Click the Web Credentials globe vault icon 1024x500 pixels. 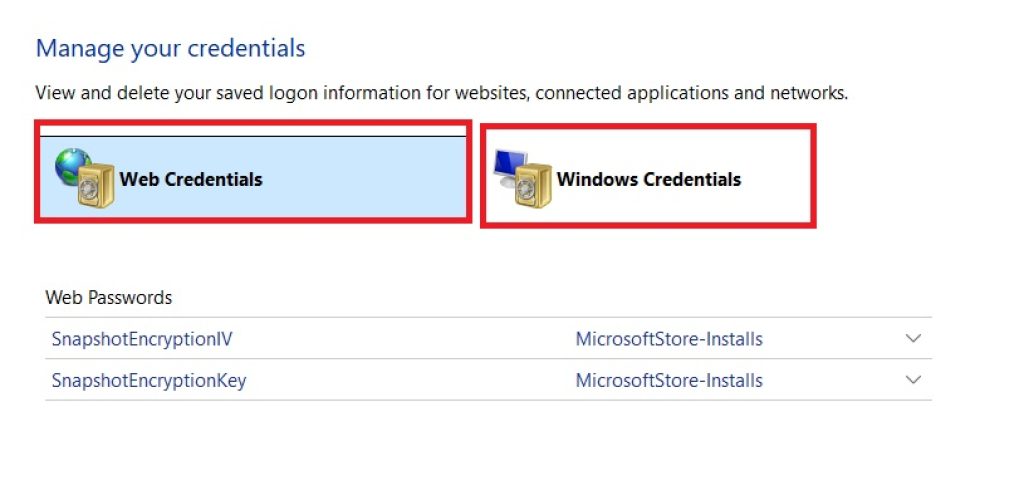pyautogui.click(x=85, y=178)
